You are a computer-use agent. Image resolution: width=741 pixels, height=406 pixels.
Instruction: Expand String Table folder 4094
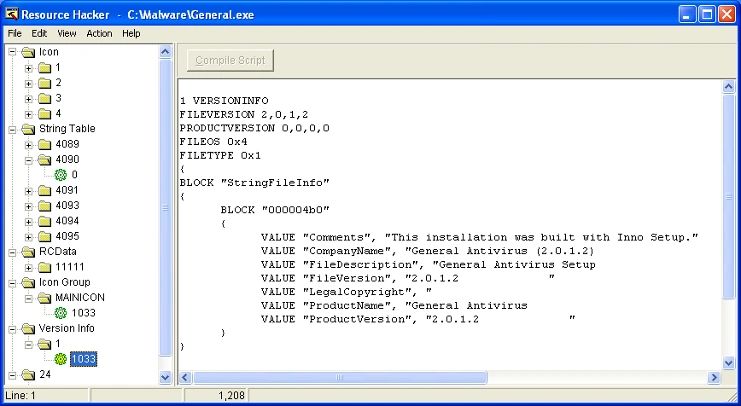(x=29, y=222)
